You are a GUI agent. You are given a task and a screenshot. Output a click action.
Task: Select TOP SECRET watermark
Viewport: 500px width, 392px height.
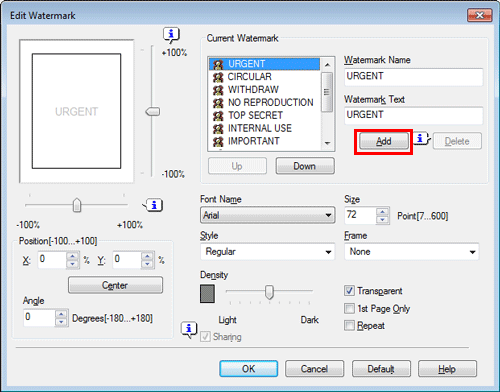(264, 115)
